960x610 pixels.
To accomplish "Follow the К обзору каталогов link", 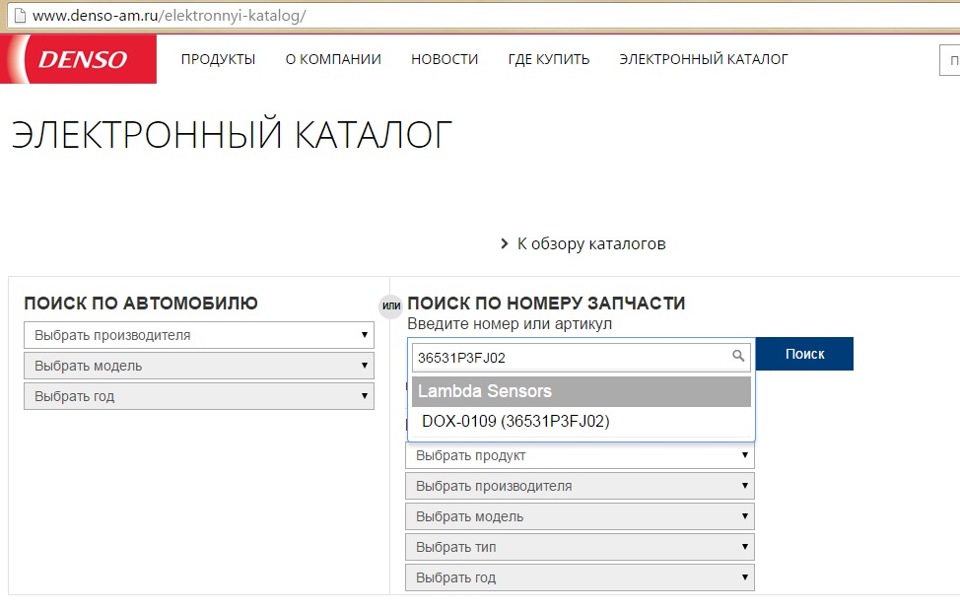I will [x=591, y=244].
